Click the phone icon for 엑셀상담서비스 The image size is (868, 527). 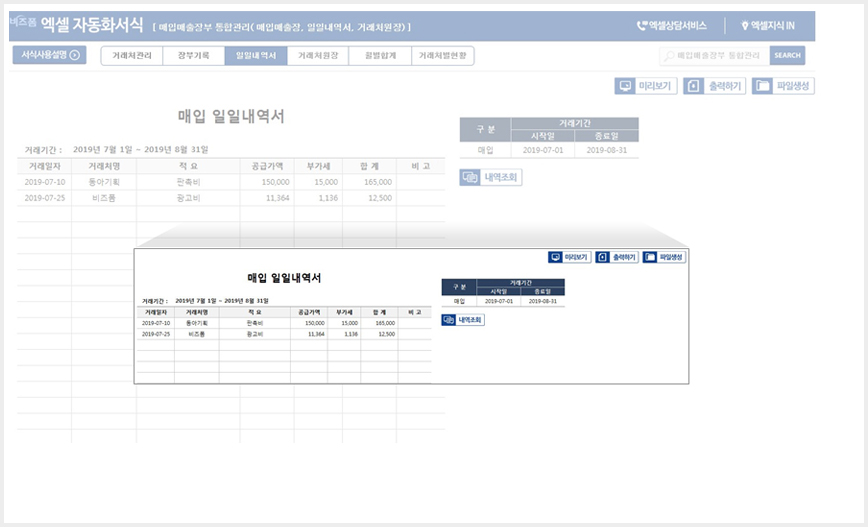pos(642,25)
